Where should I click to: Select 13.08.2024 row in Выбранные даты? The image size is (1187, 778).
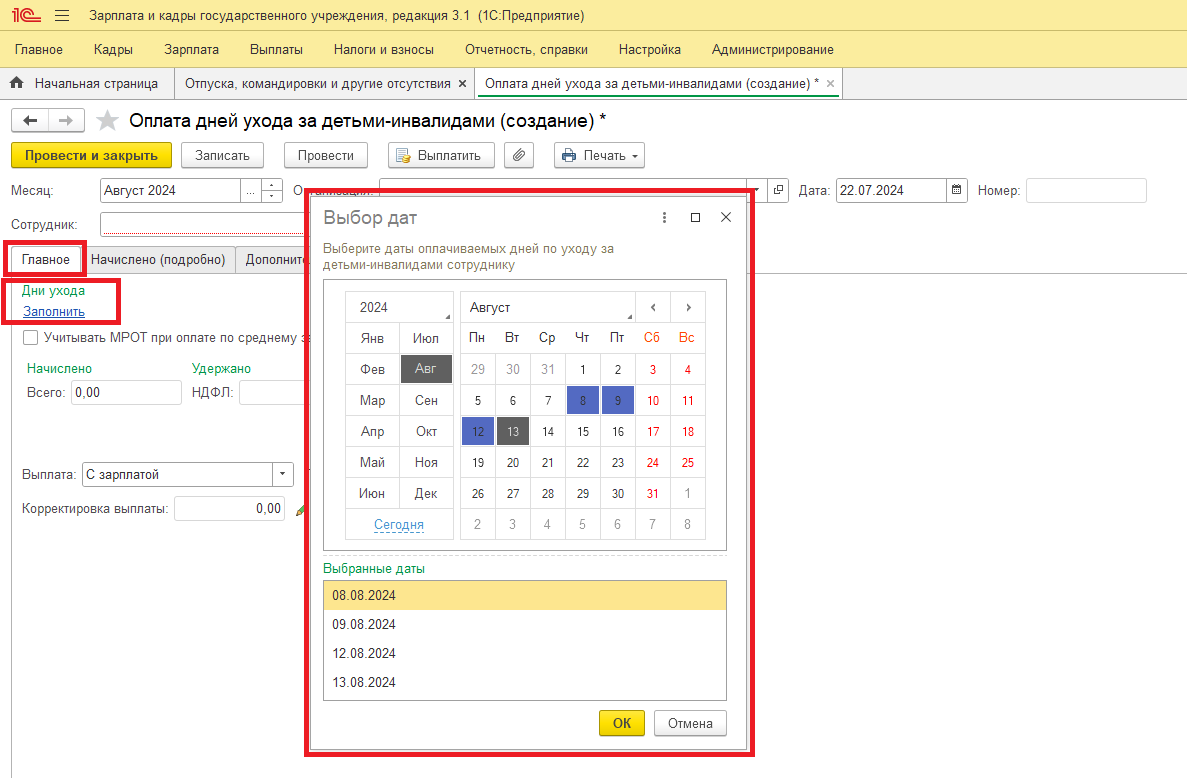pos(525,682)
